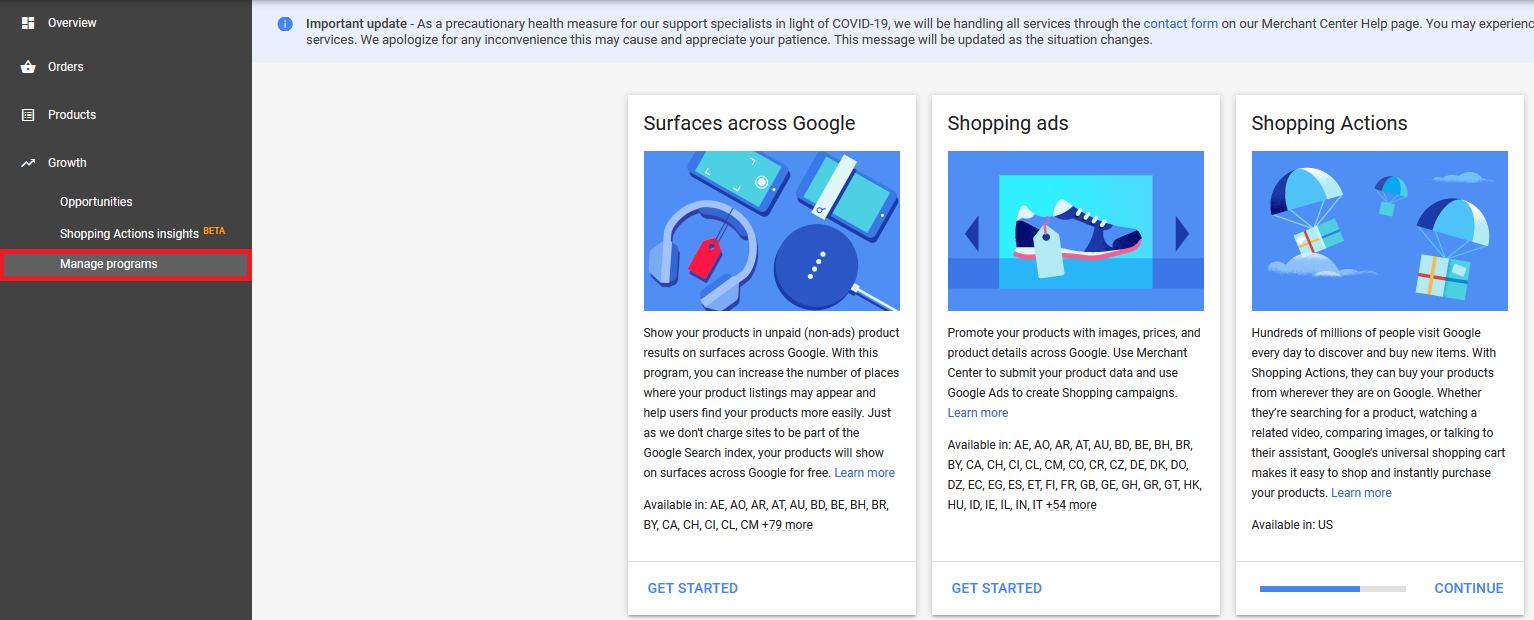Select Manage programs in sidebar
Viewport: 1534px width, 620px height.
[x=109, y=264]
